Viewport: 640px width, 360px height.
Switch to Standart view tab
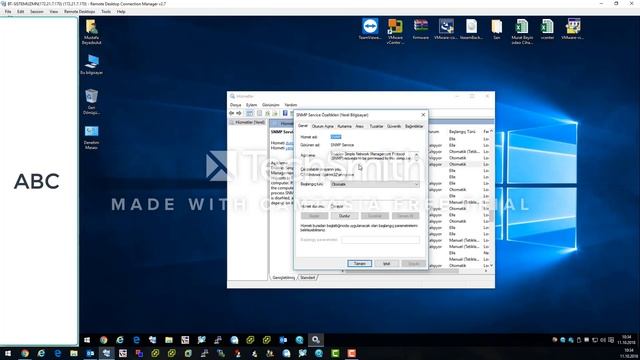coord(308,278)
